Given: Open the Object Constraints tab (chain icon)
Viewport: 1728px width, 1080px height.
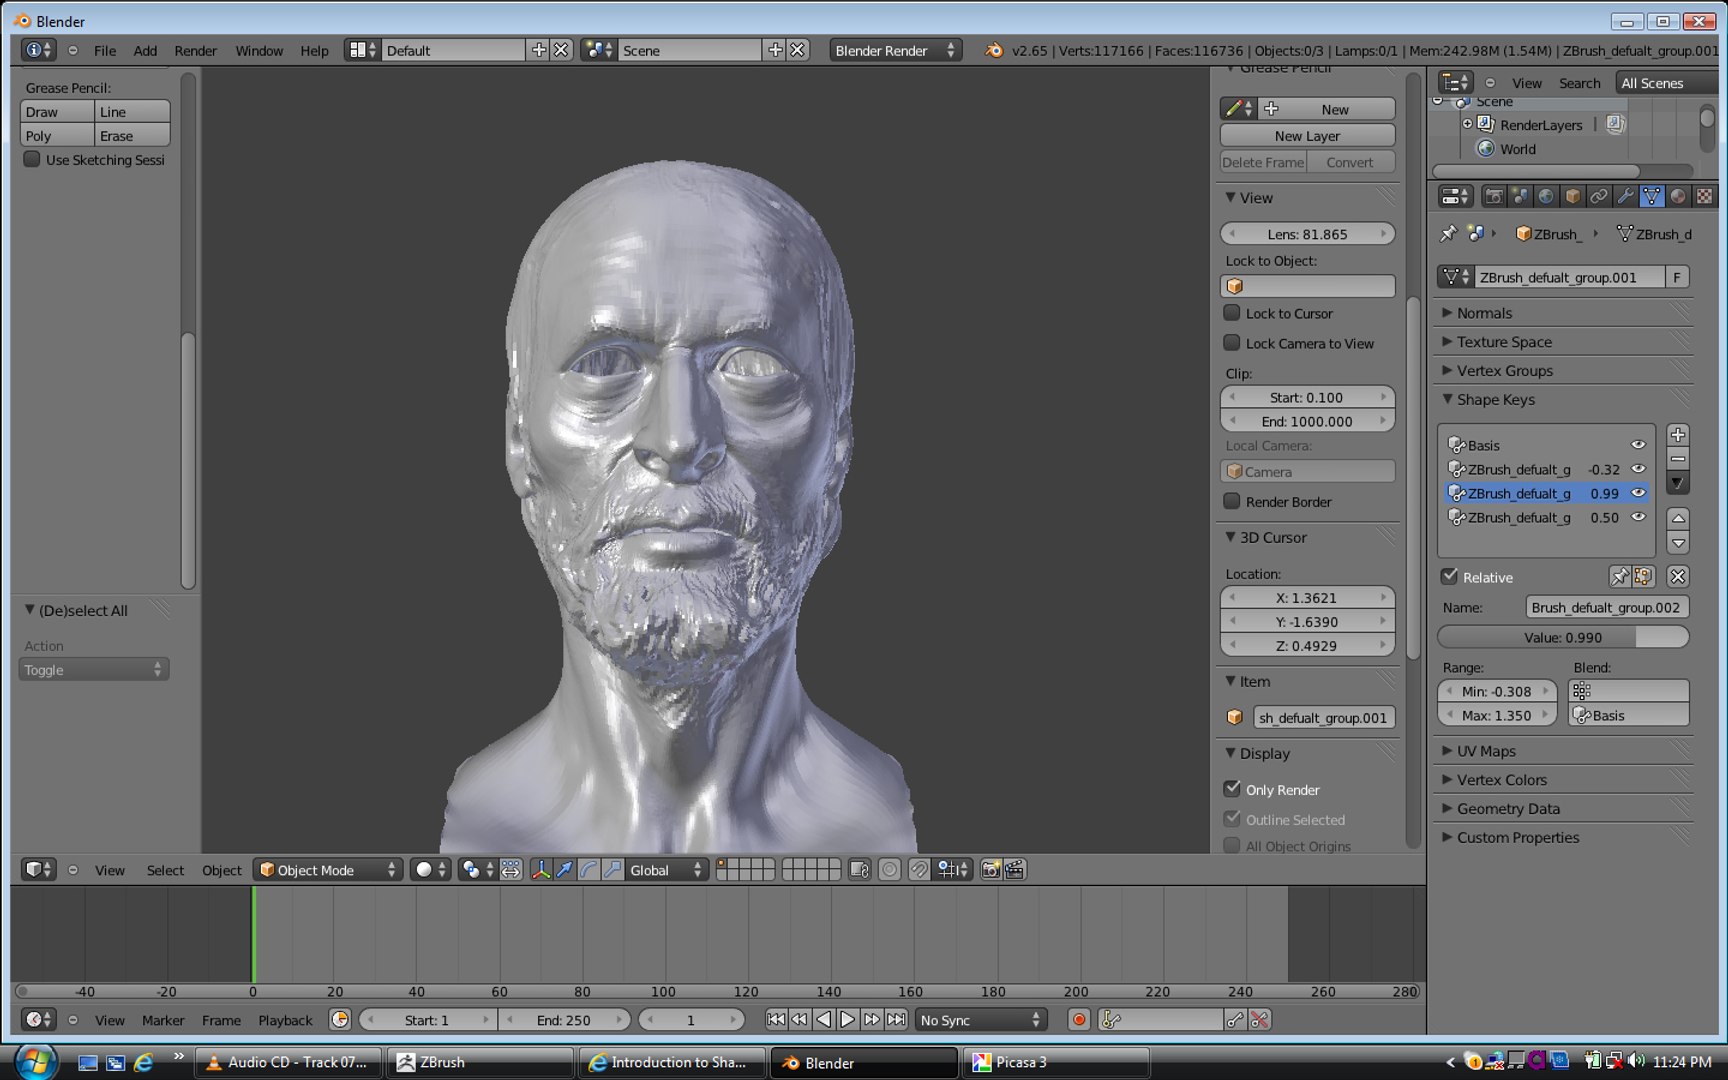Looking at the screenshot, I should pos(1598,196).
